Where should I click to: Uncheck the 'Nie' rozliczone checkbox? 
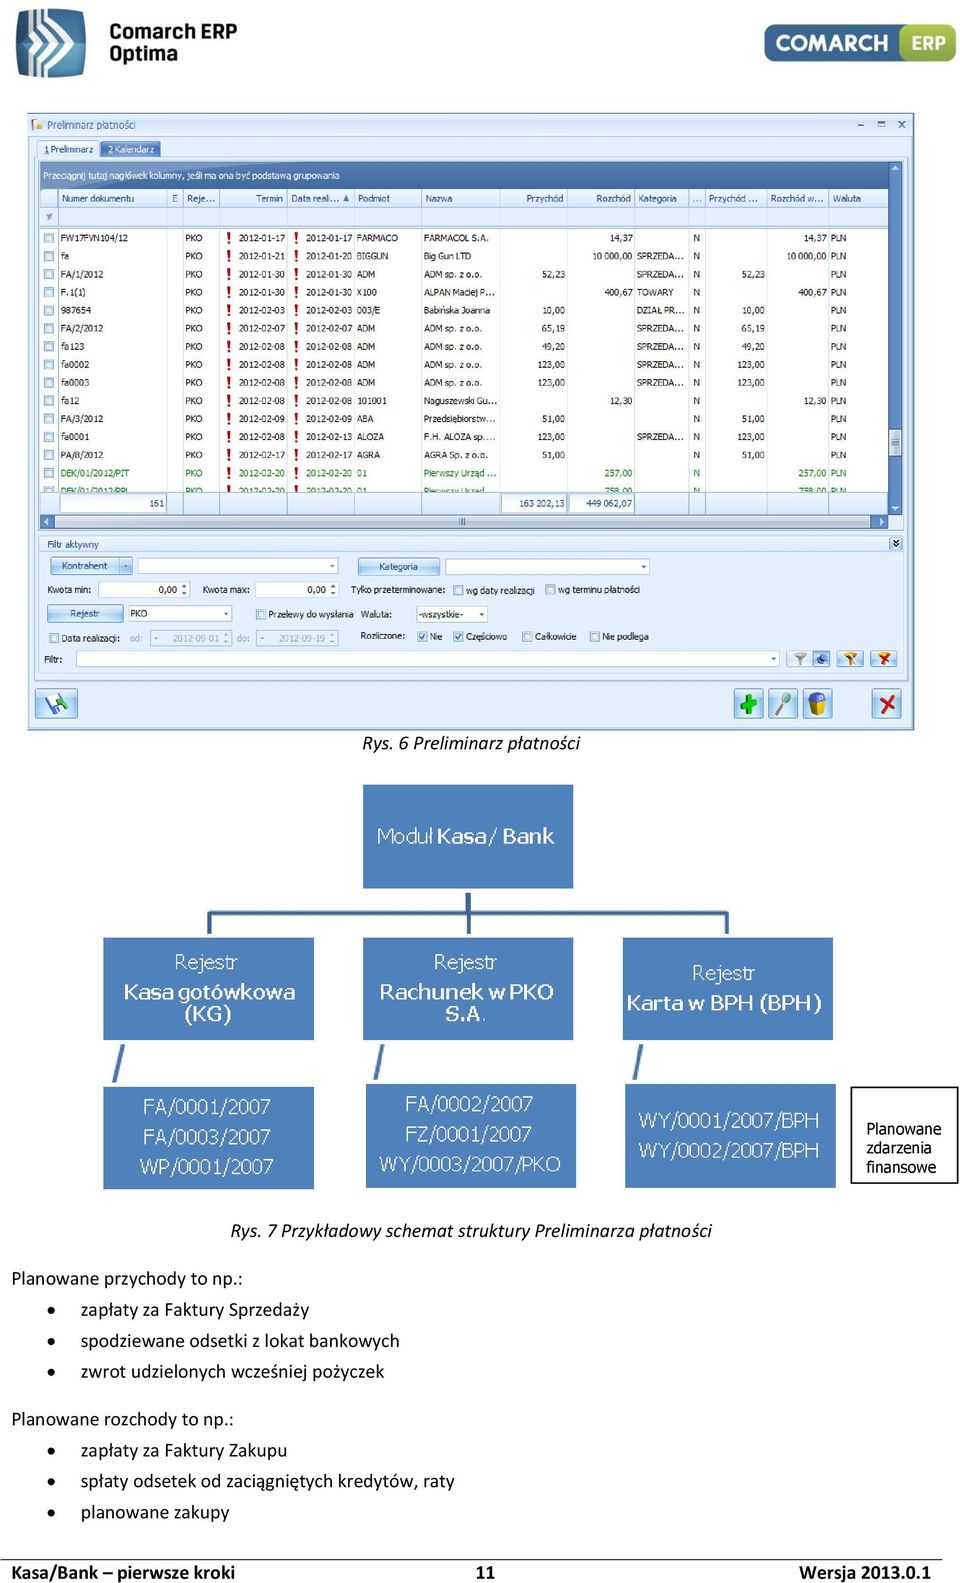422,637
